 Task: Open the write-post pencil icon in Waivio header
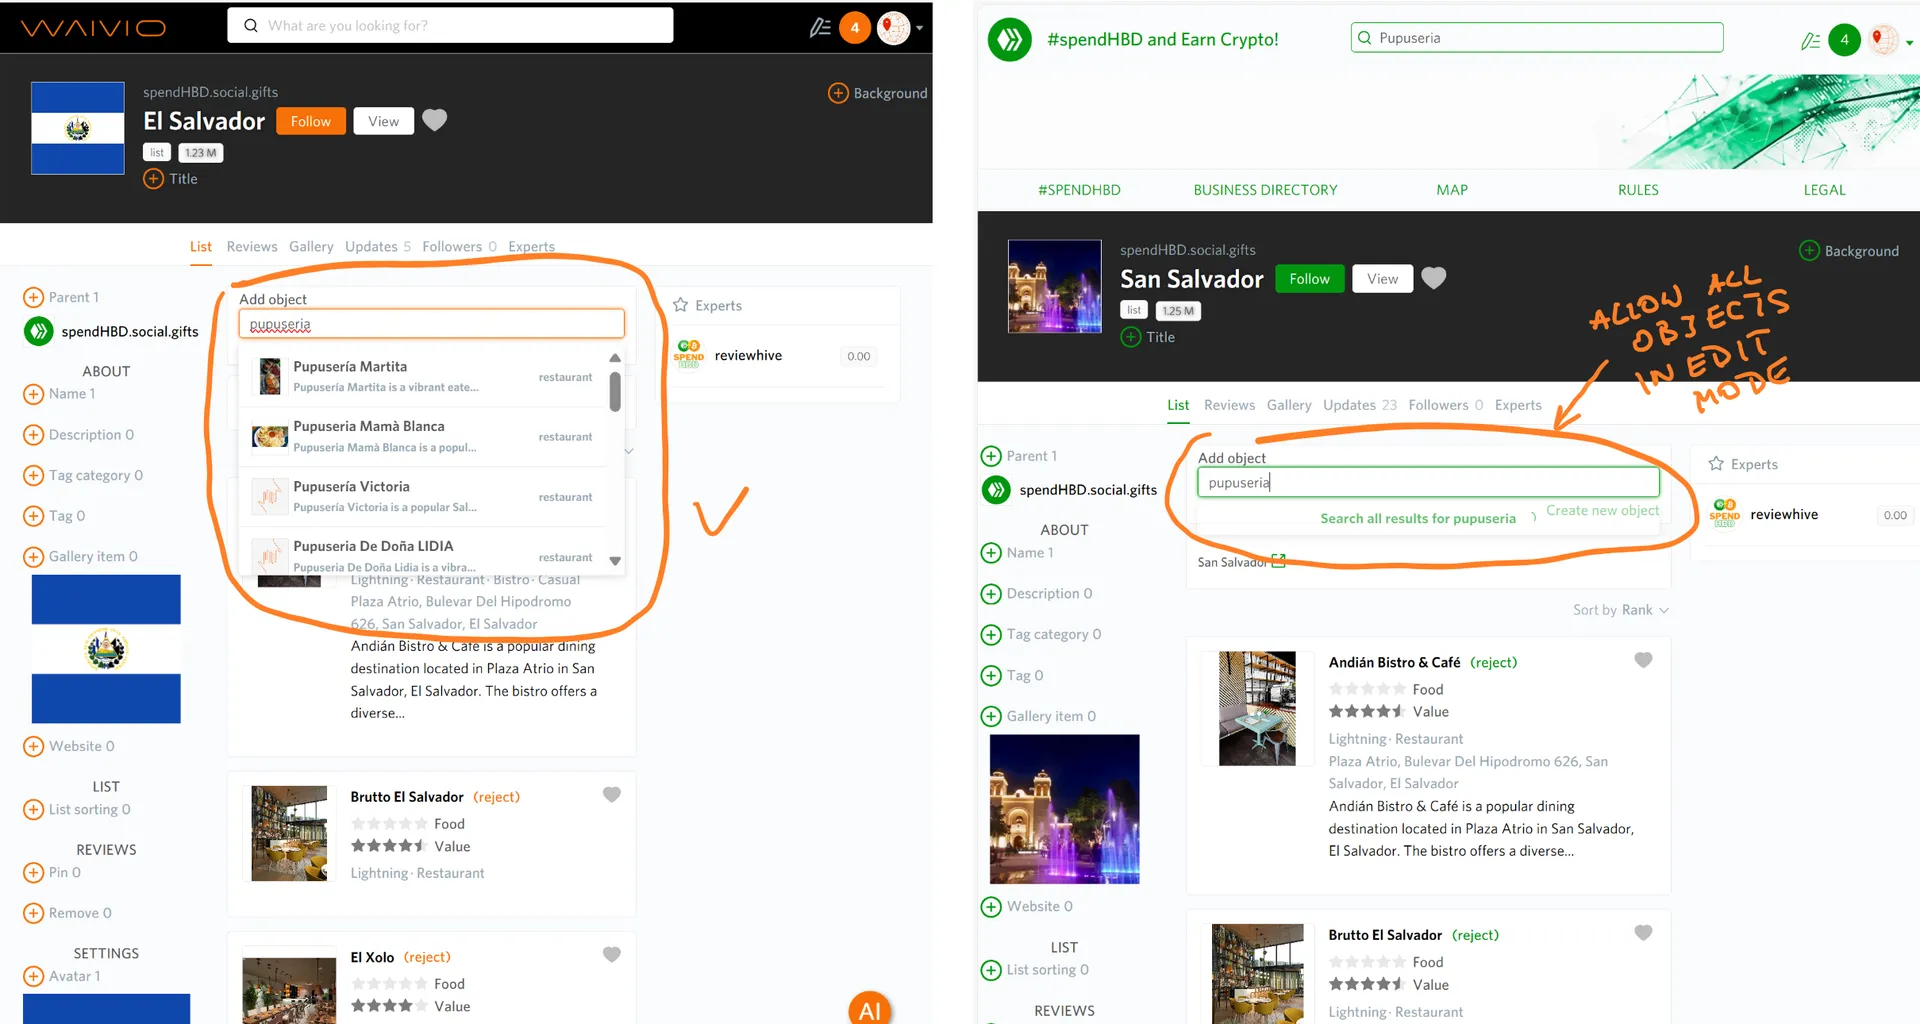(x=820, y=27)
